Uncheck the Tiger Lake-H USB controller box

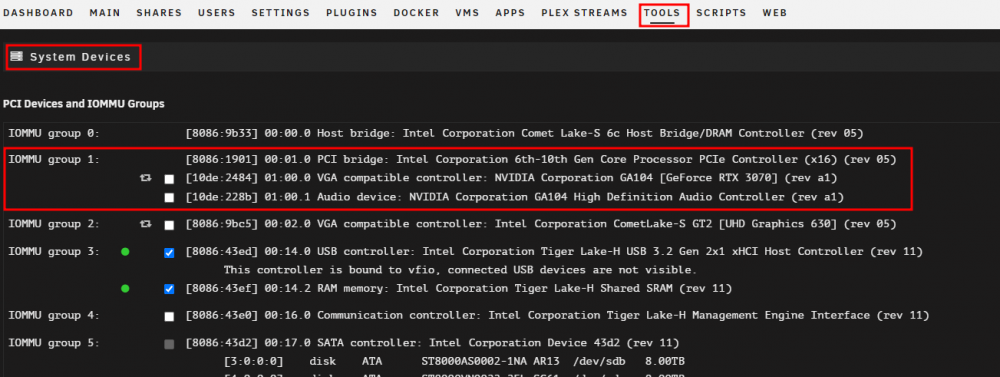point(169,253)
